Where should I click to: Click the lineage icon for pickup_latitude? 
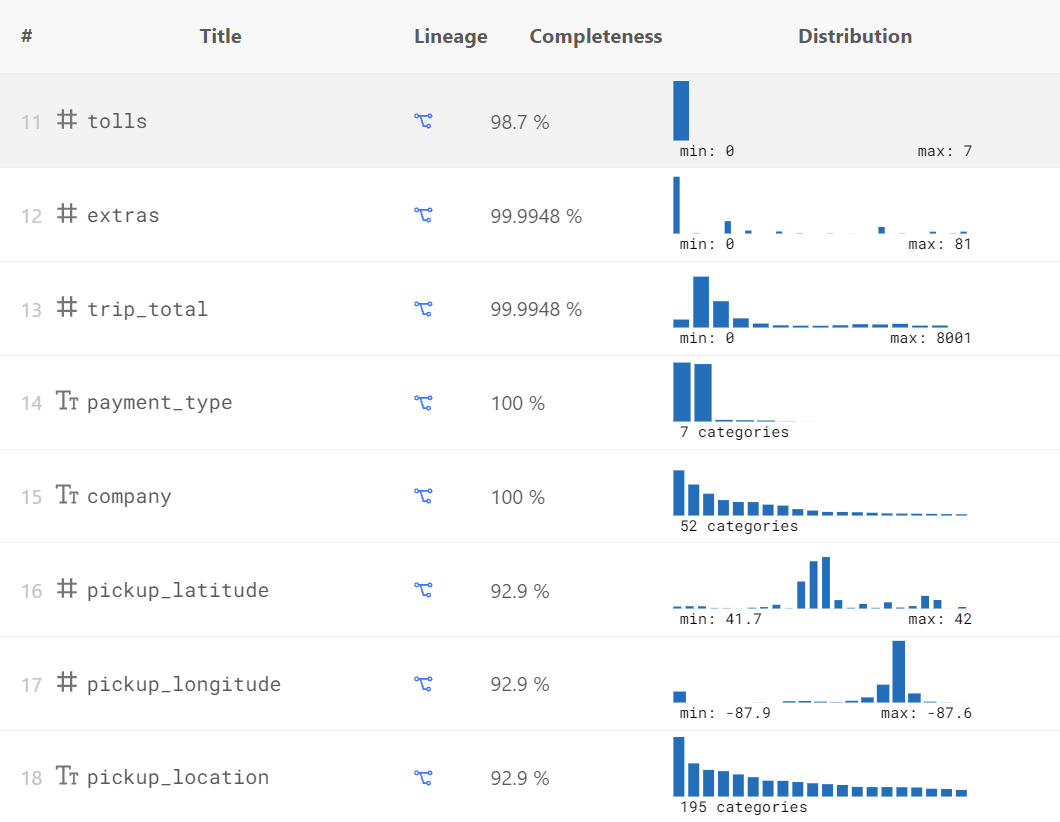pos(423,590)
